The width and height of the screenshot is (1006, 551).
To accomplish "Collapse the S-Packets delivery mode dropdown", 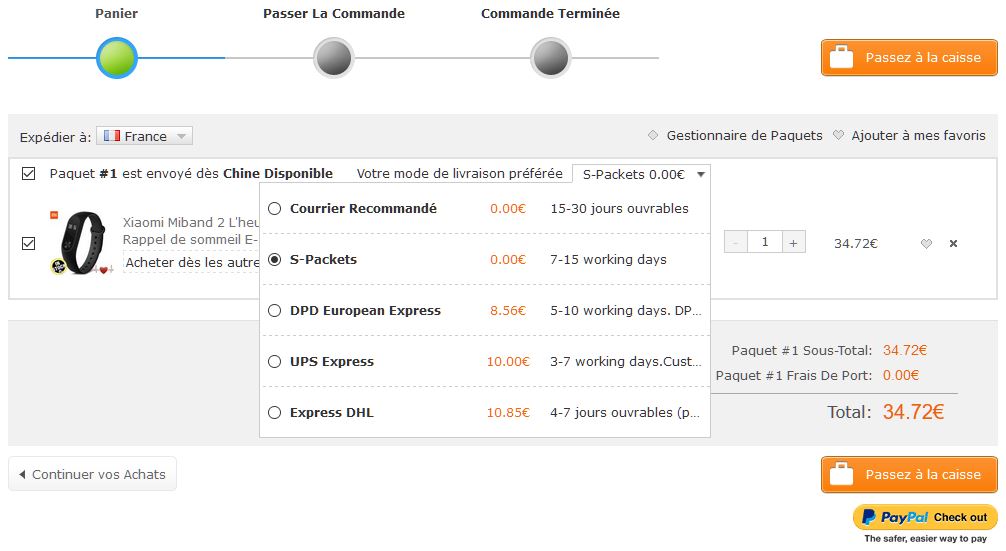I will click(641, 174).
